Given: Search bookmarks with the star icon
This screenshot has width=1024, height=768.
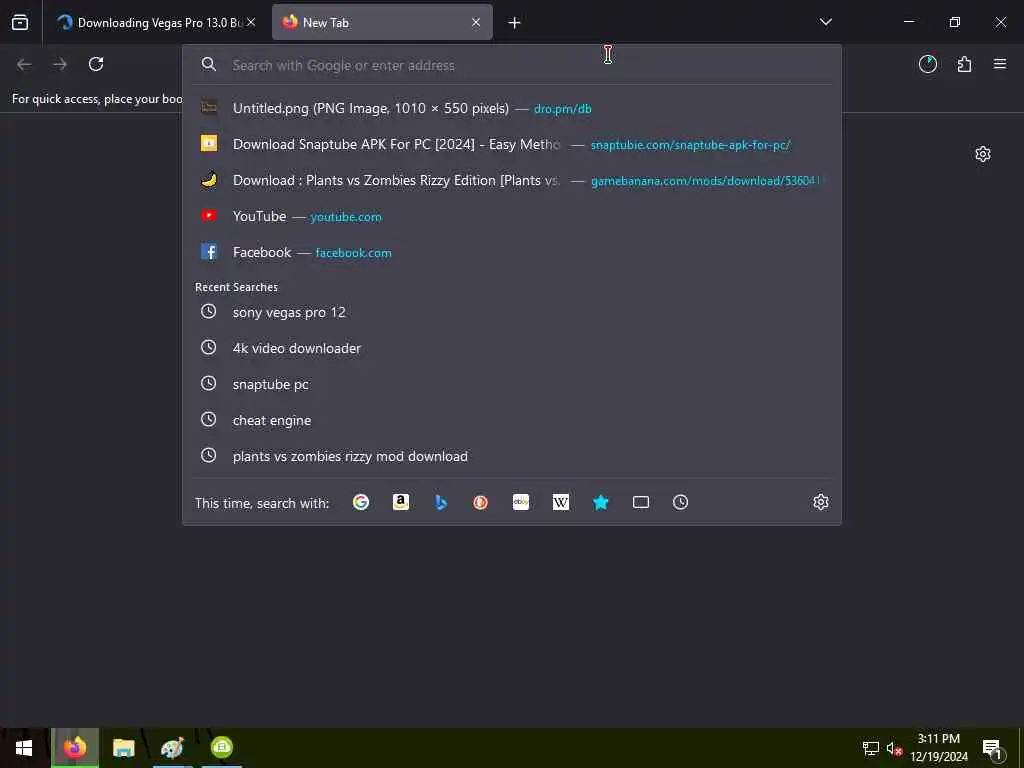Looking at the screenshot, I should (601, 502).
